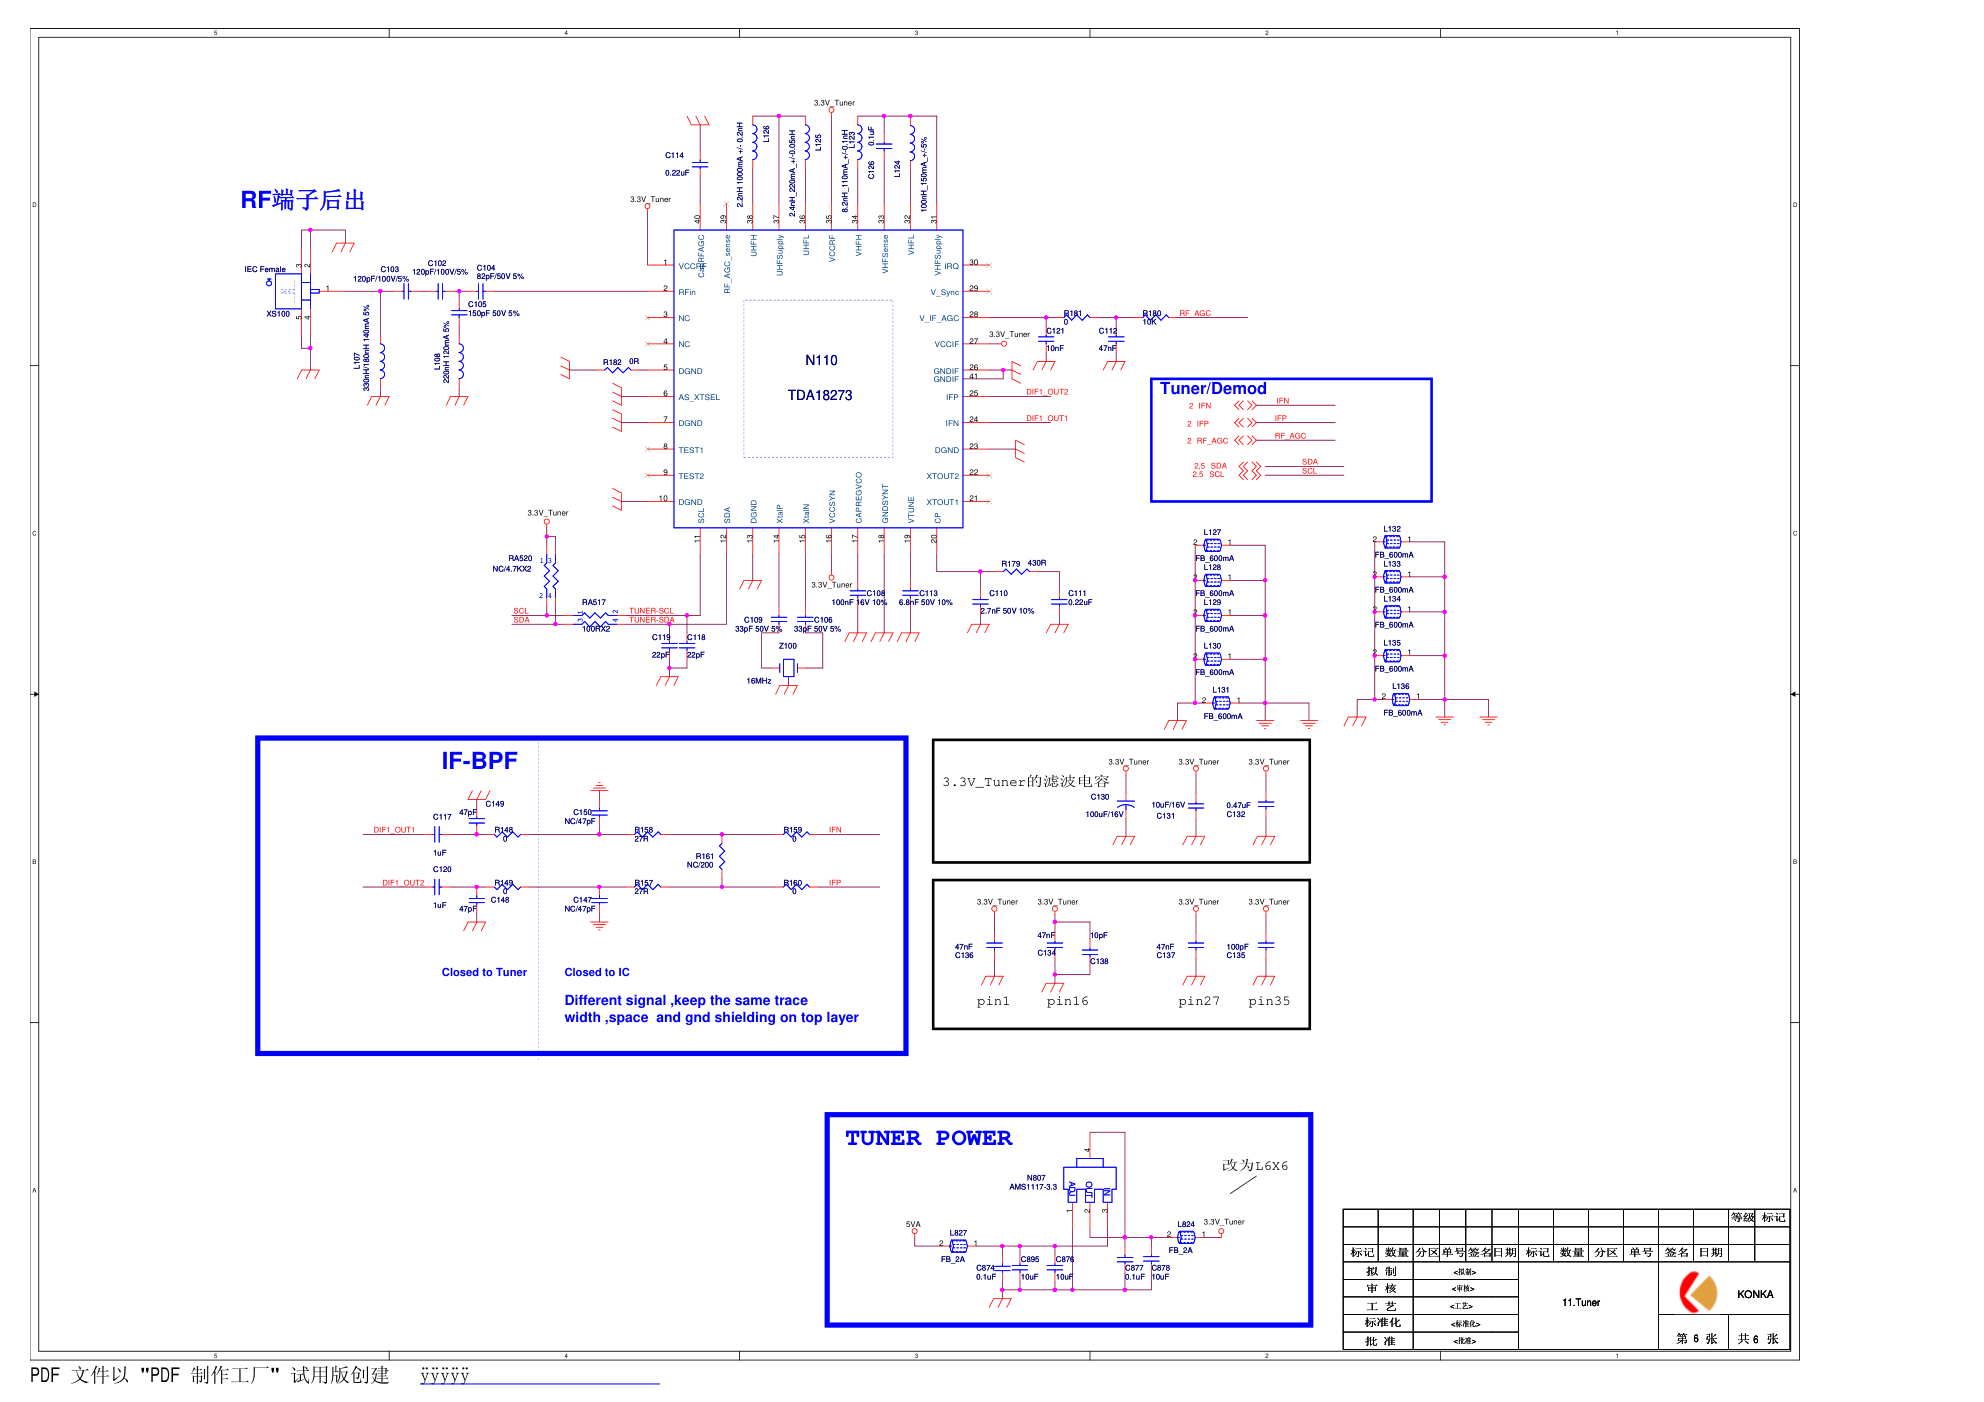Click the R161 NC/200 resistor symbol
Image resolution: width=1984 pixels, height=1402 pixels.
point(722,857)
